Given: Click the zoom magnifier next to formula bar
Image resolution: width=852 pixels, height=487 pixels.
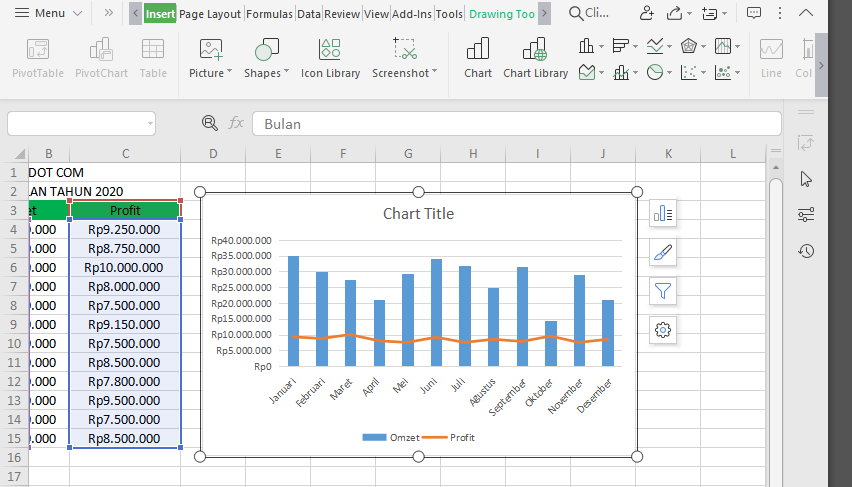Looking at the screenshot, I should tap(209, 123).
